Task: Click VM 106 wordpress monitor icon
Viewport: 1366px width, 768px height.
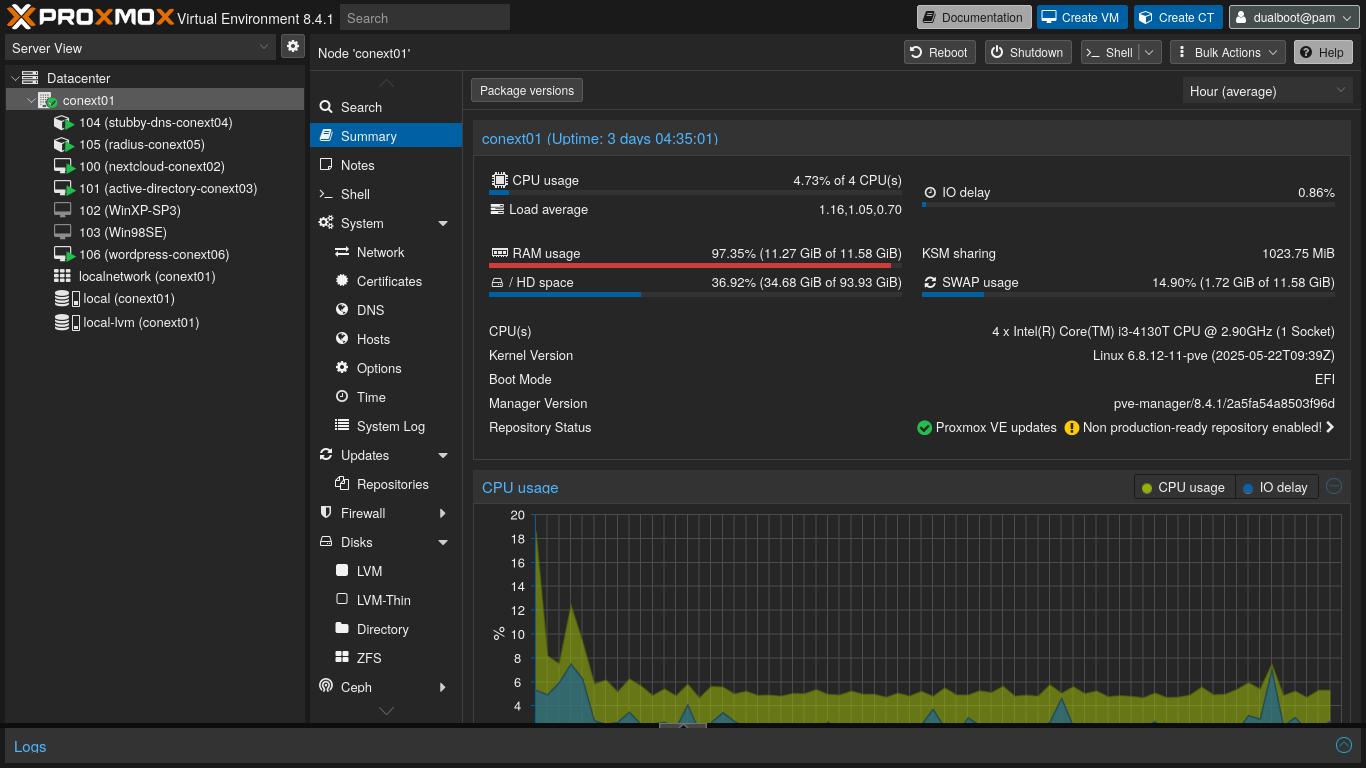Action: (64, 254)
